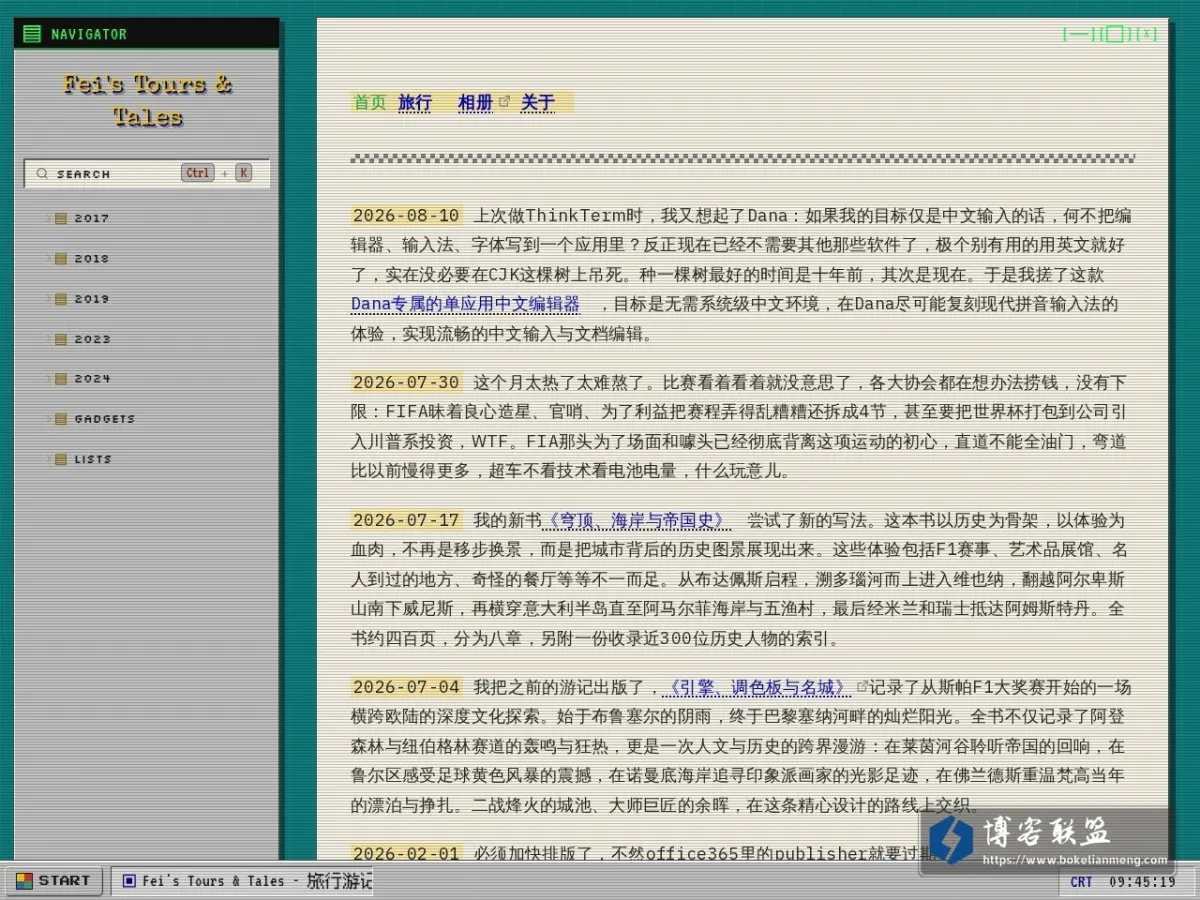1200x900 pixels.
Task: Click the folder icon beside Gadgets
Action: [61, 419]
